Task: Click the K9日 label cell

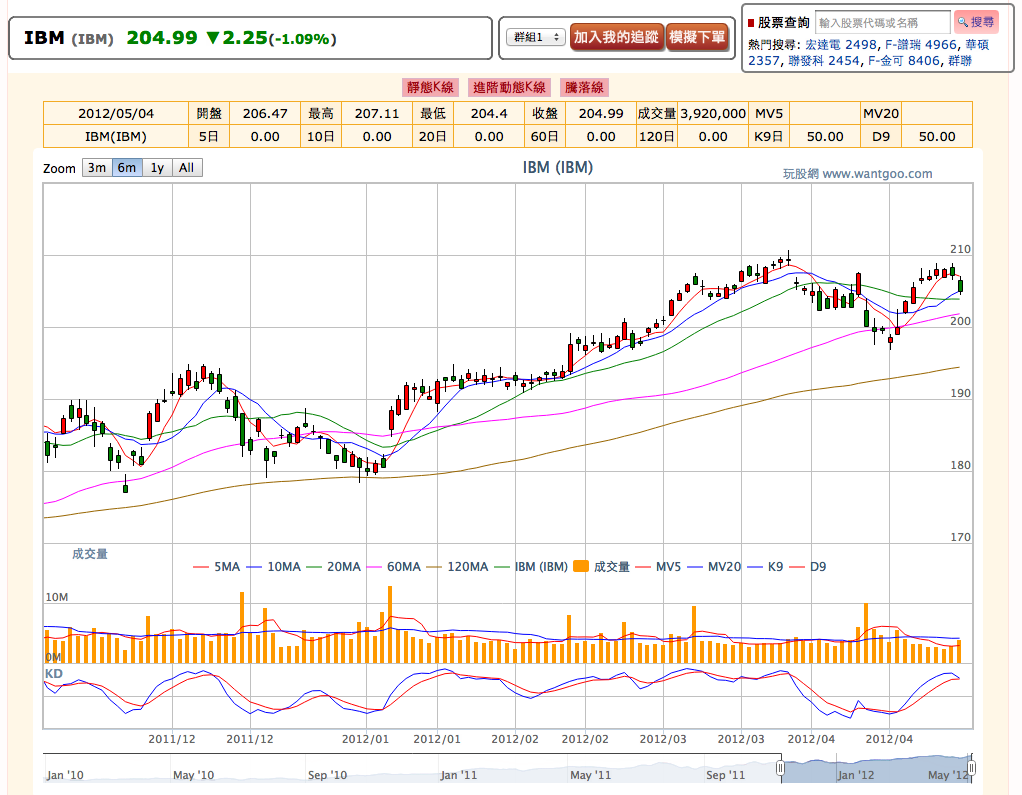Action: 769,137
